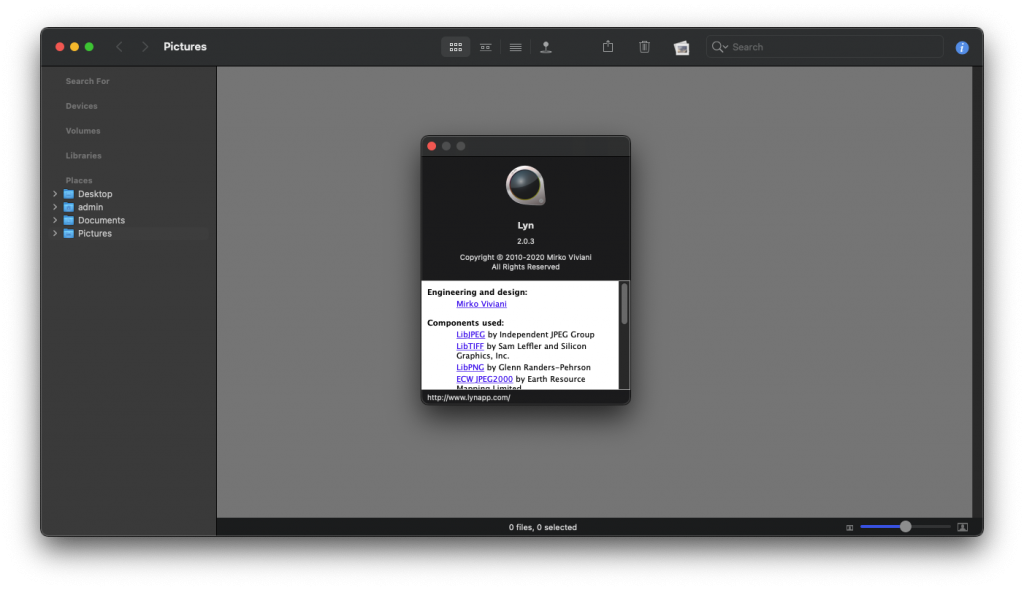This screenshot has width=1024, height=590.
Task: Adjust the thumbnail size slider
Action: [905, 527]
